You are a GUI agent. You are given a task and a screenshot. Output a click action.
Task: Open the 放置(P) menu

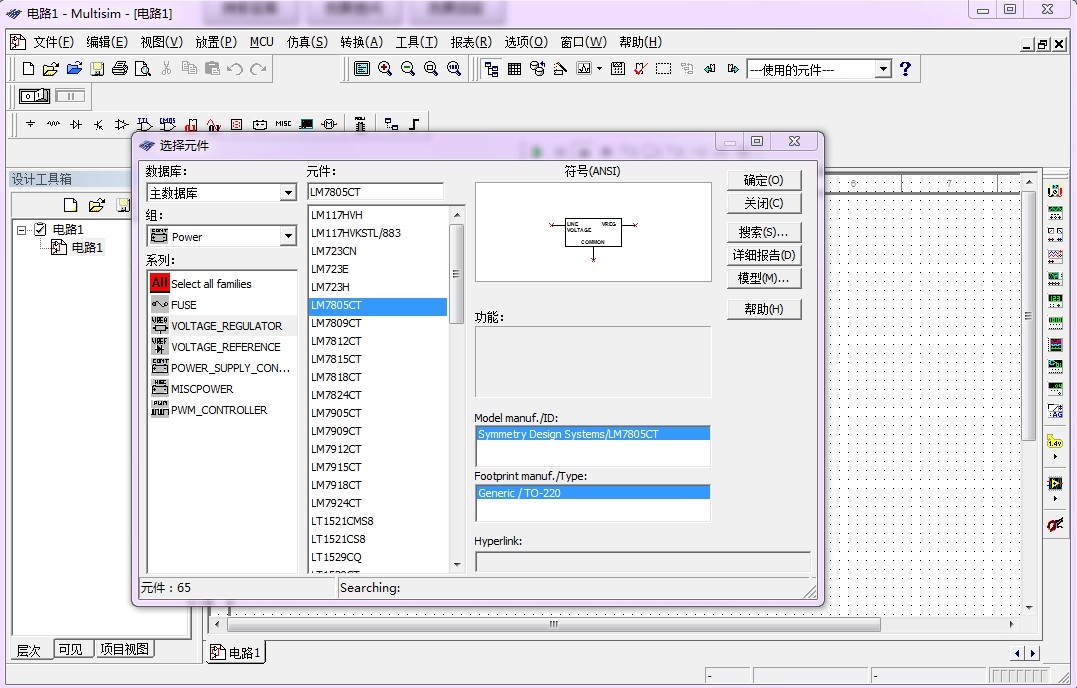tap(216, 43)
